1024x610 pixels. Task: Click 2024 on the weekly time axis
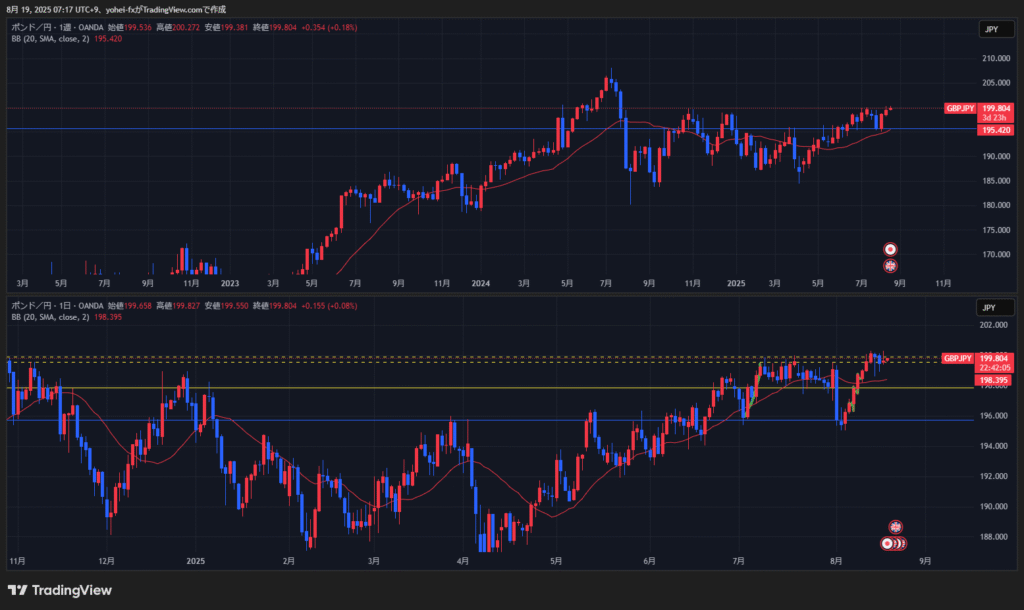[x=481, y=283]
